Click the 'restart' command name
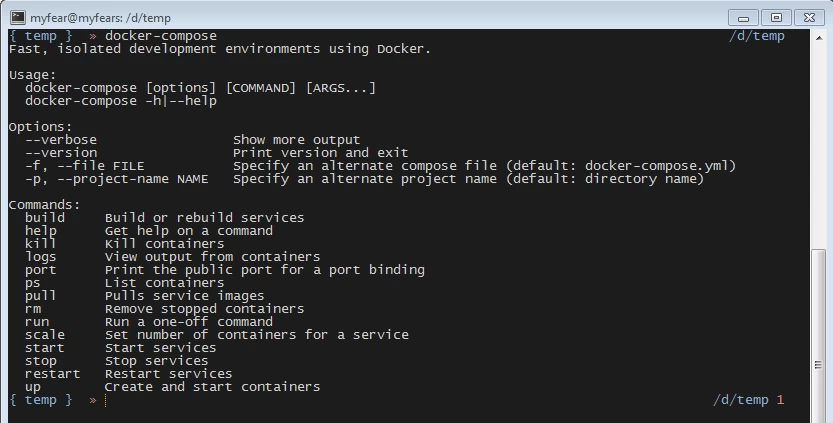The image size is (833, 423). tap(53, 374)
